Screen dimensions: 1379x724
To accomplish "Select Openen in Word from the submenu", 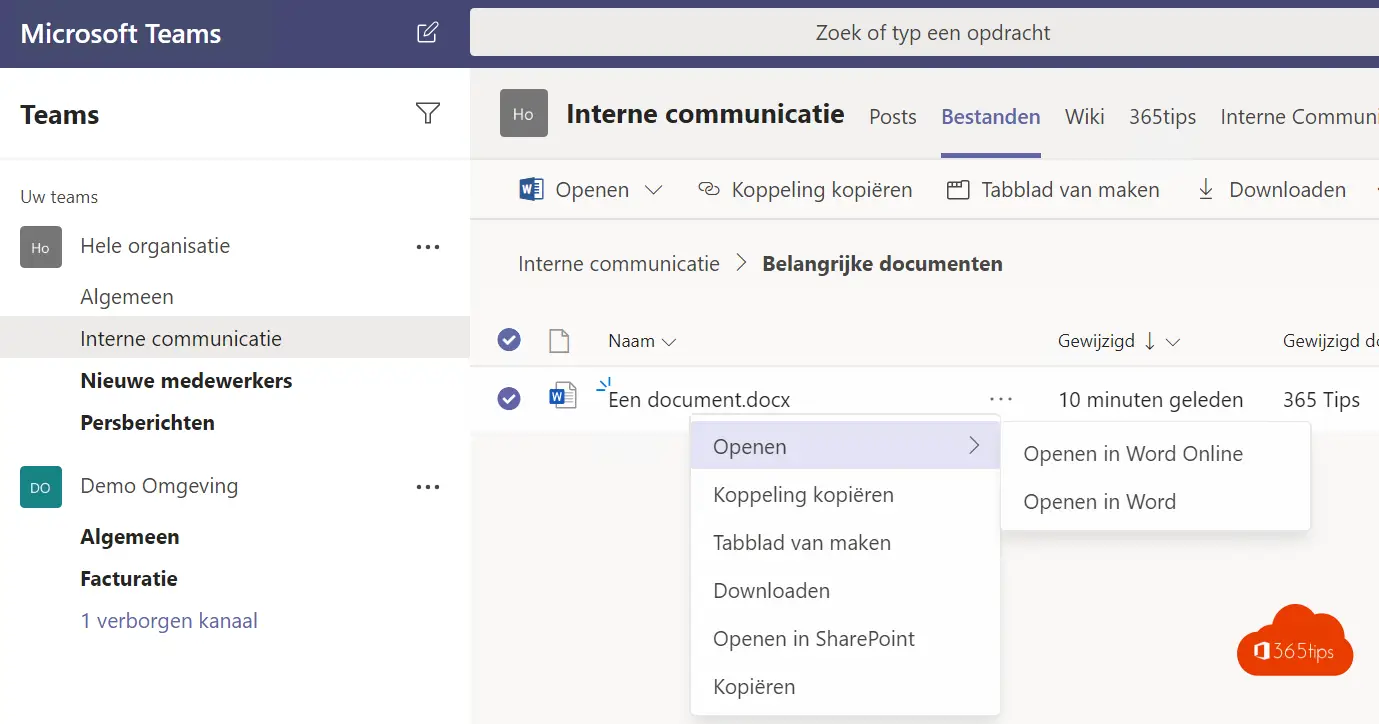I will click(1155, 502).
